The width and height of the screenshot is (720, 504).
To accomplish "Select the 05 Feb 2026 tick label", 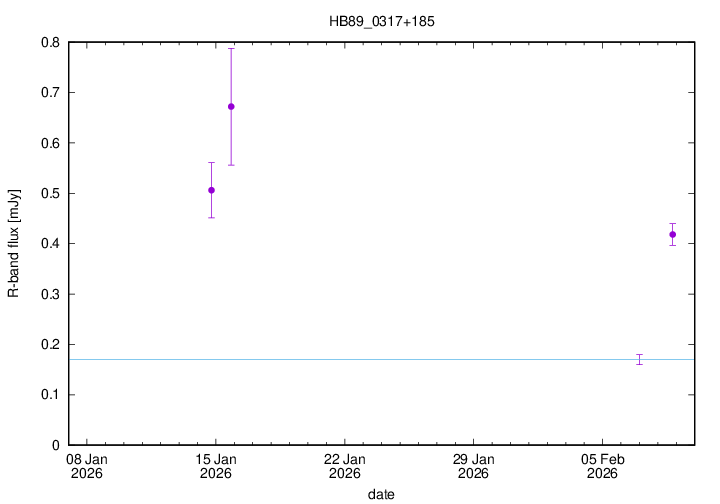I will coord(602,466).
